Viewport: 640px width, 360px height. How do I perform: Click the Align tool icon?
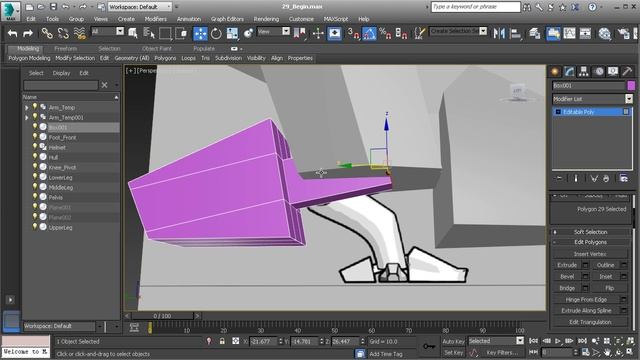coord(515,33)
